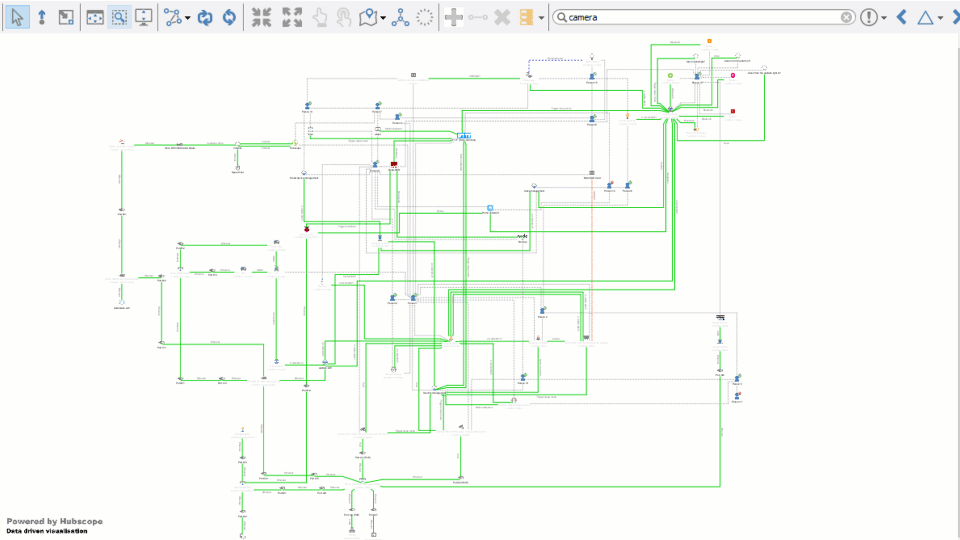This screenshot has width=960, height=540.
Task: Click the expand arrows icon
Action: tap(292, 17)
